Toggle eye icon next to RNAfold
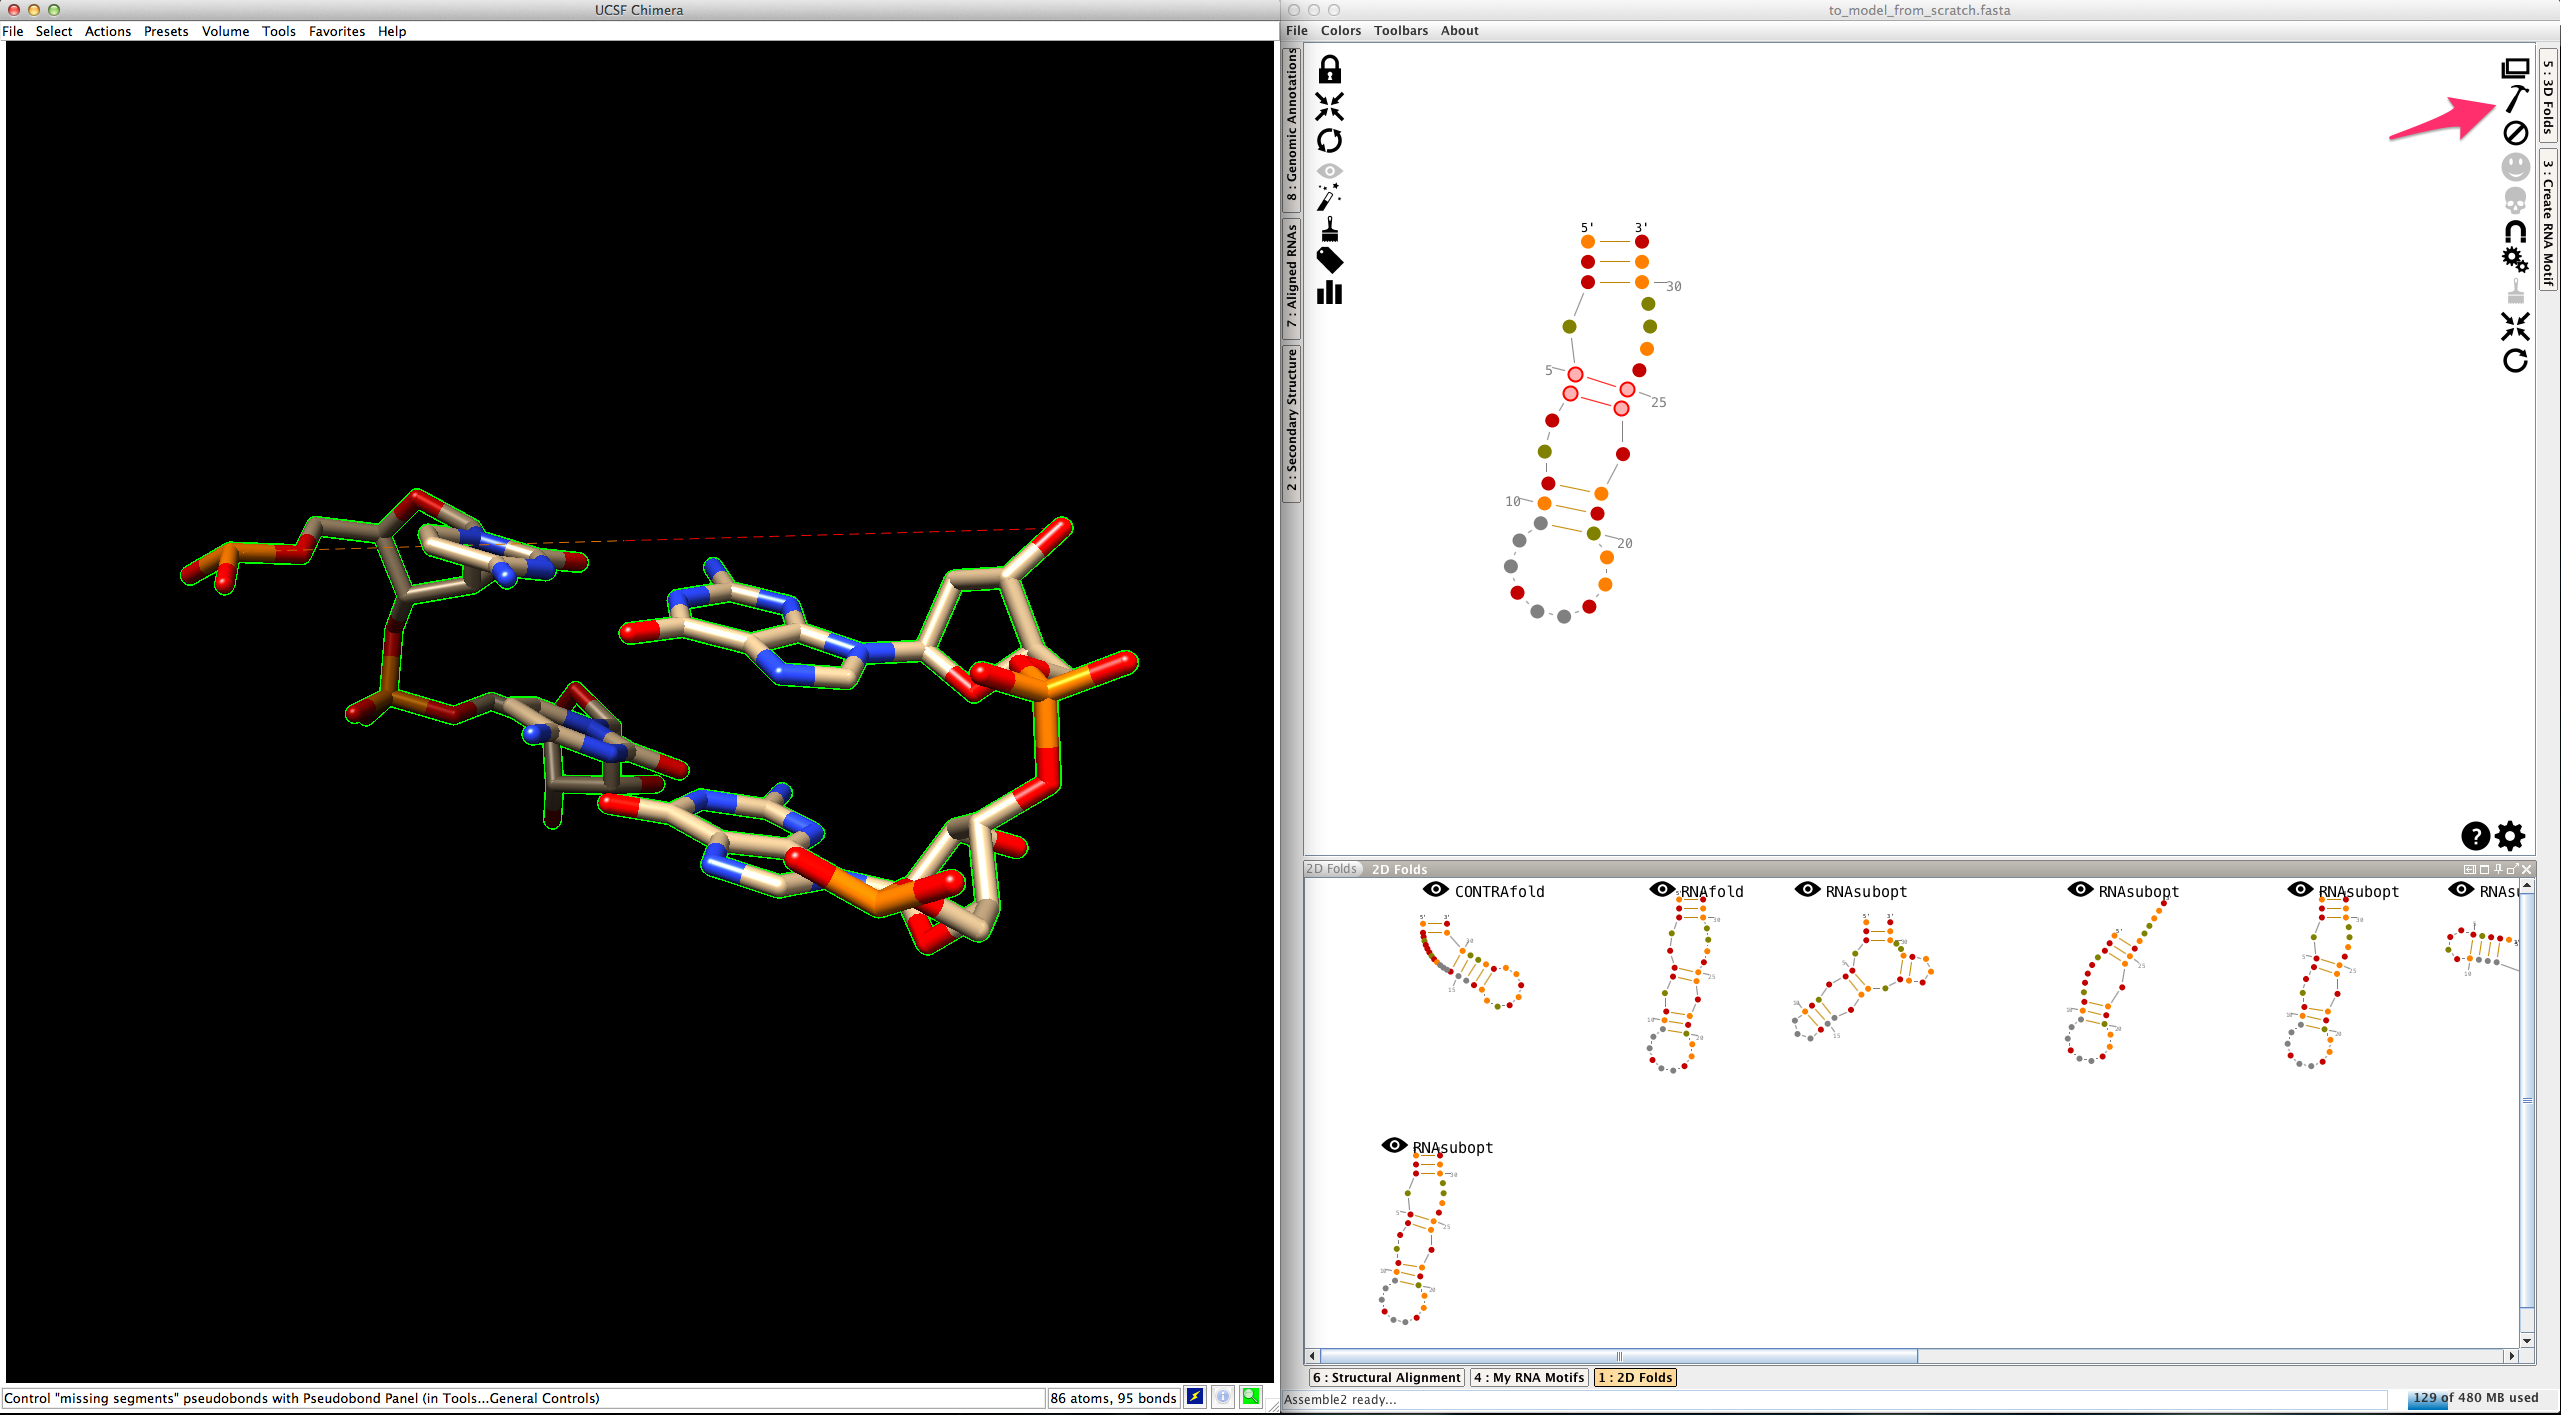The height and width of the screenshot is (1415, 2561). click(x=1662, y=890)
